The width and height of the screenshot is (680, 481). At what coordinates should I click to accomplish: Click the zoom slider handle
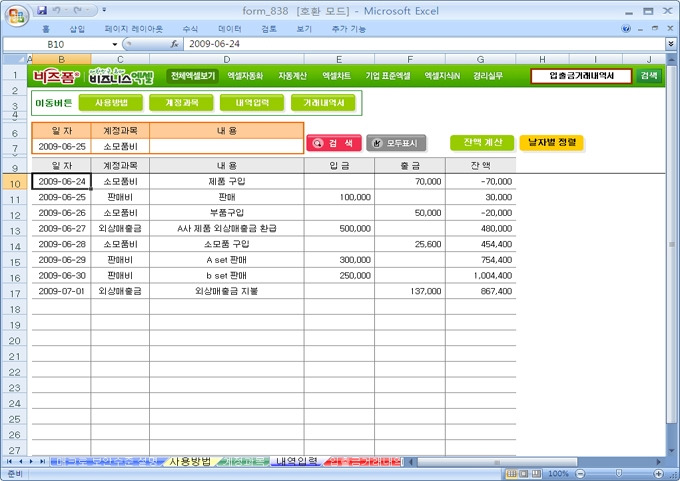(x=619, y=474)
